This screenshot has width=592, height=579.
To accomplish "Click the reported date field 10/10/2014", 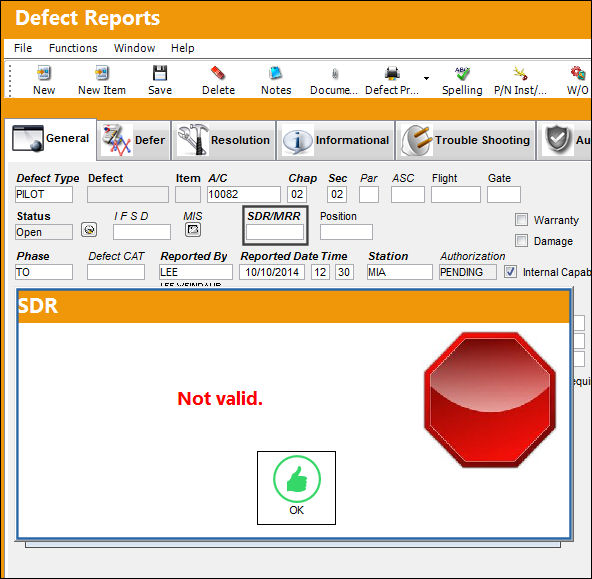I will [272, 272].
